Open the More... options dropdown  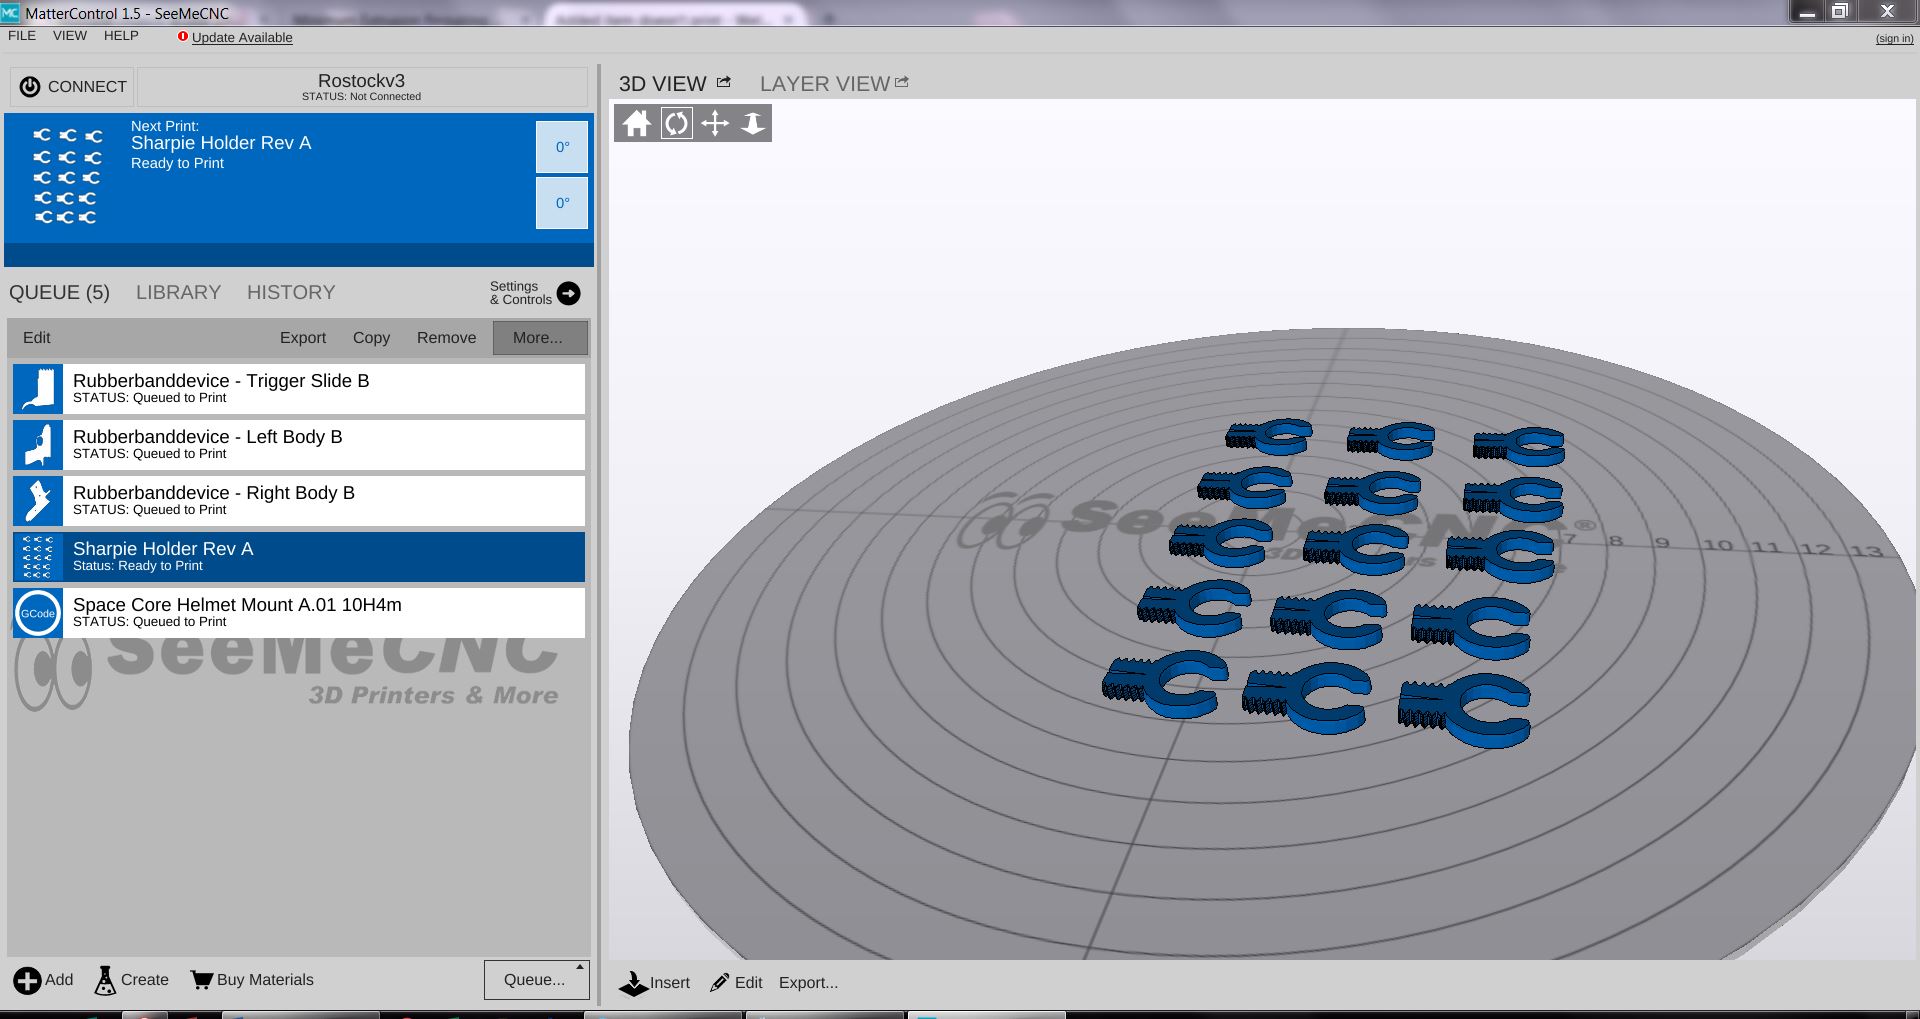click(539, 338)
